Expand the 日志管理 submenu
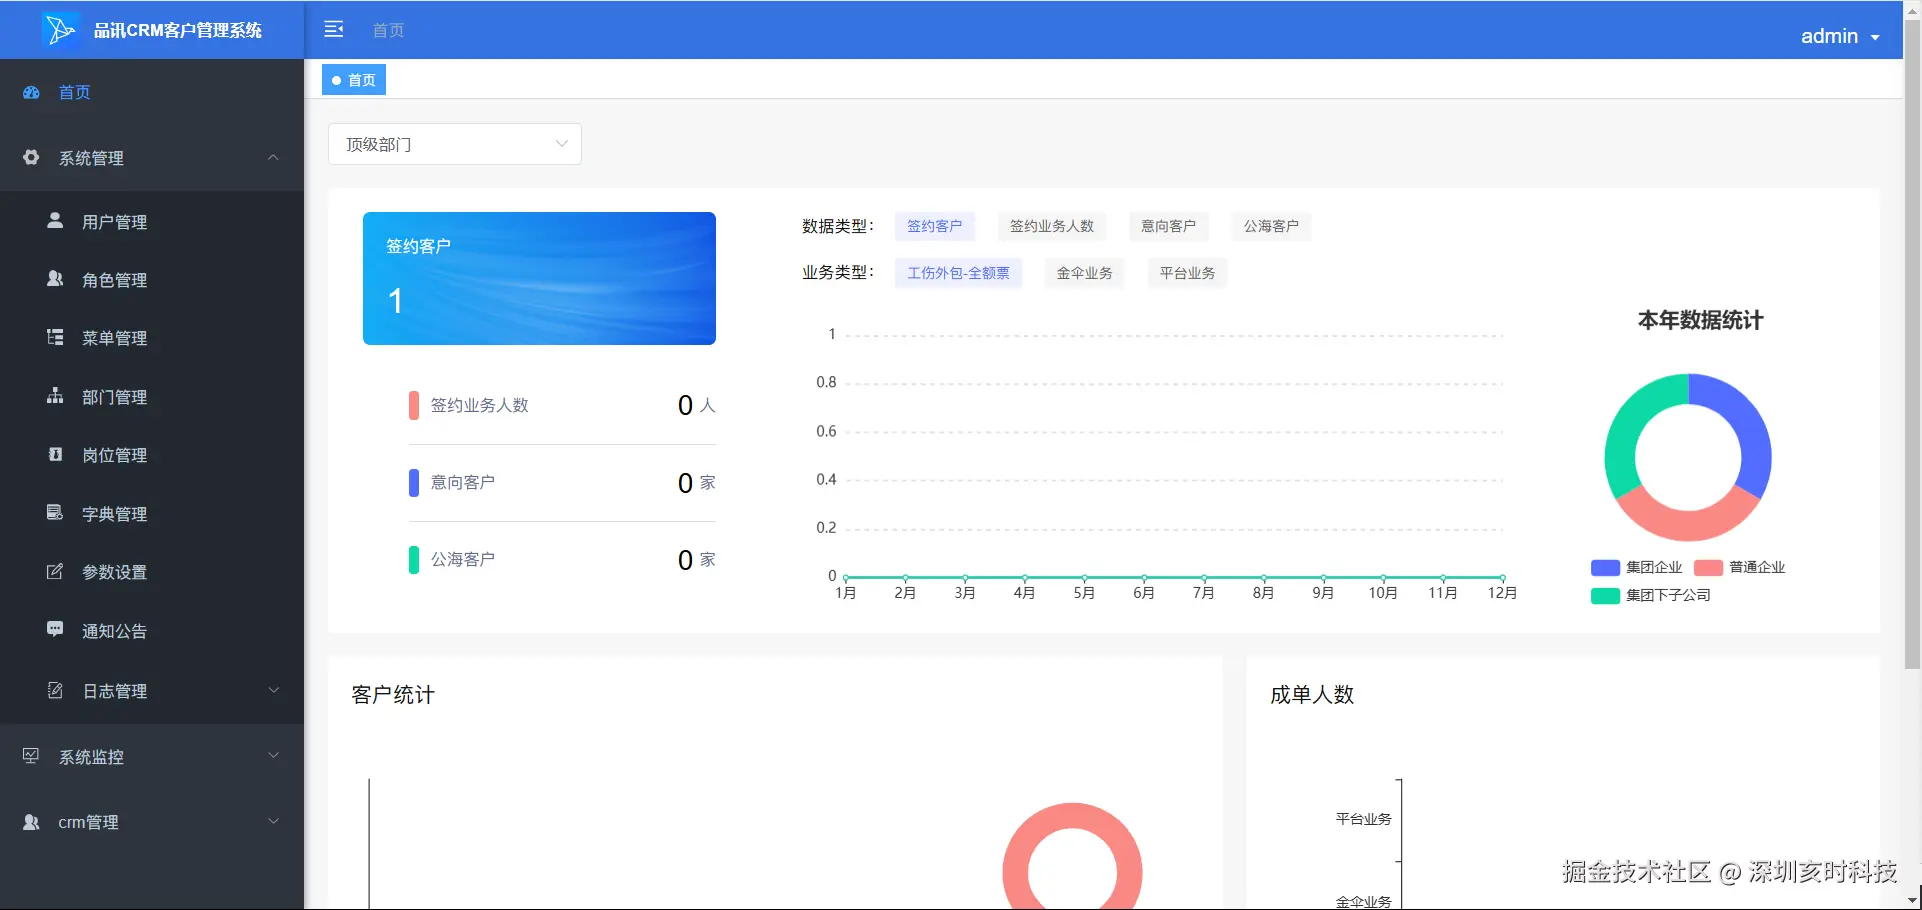 pyautogui.click(x=152, y=690)
